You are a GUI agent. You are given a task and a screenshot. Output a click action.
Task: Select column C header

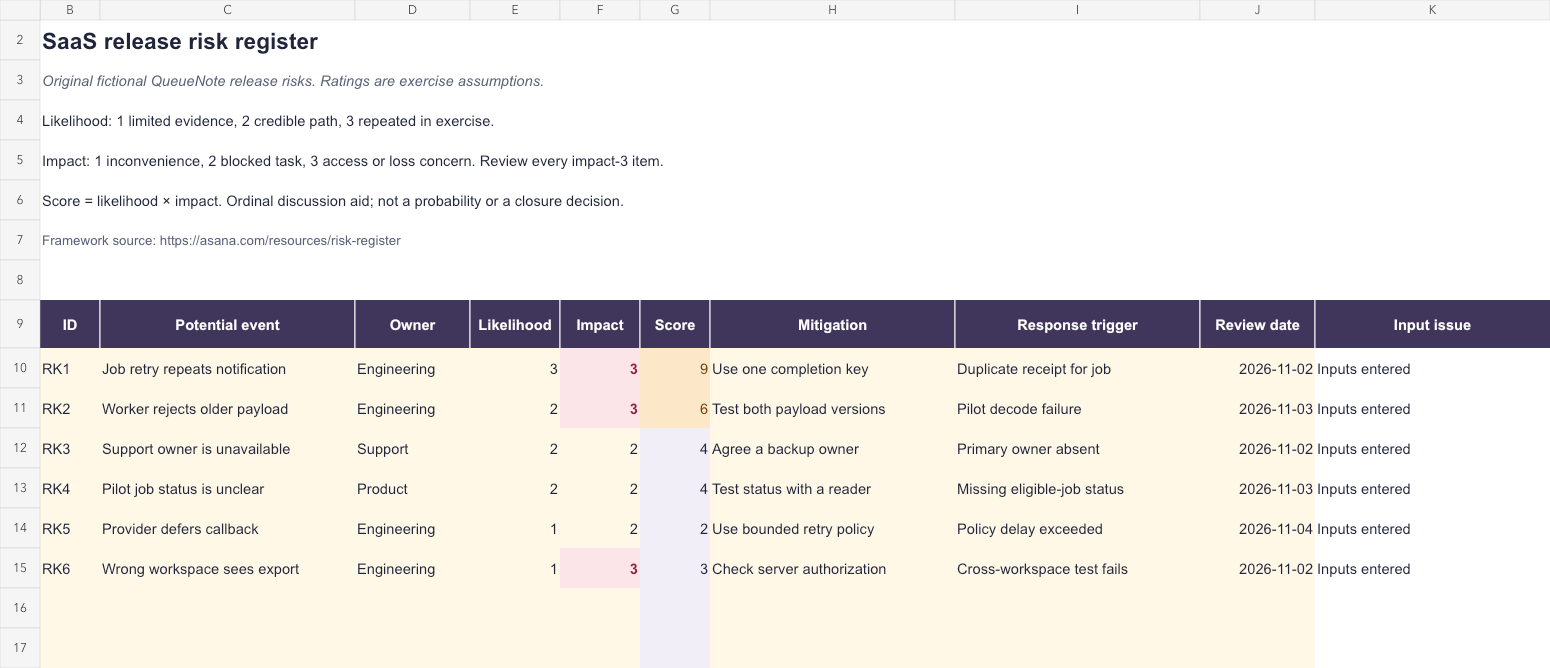(227, 9)
